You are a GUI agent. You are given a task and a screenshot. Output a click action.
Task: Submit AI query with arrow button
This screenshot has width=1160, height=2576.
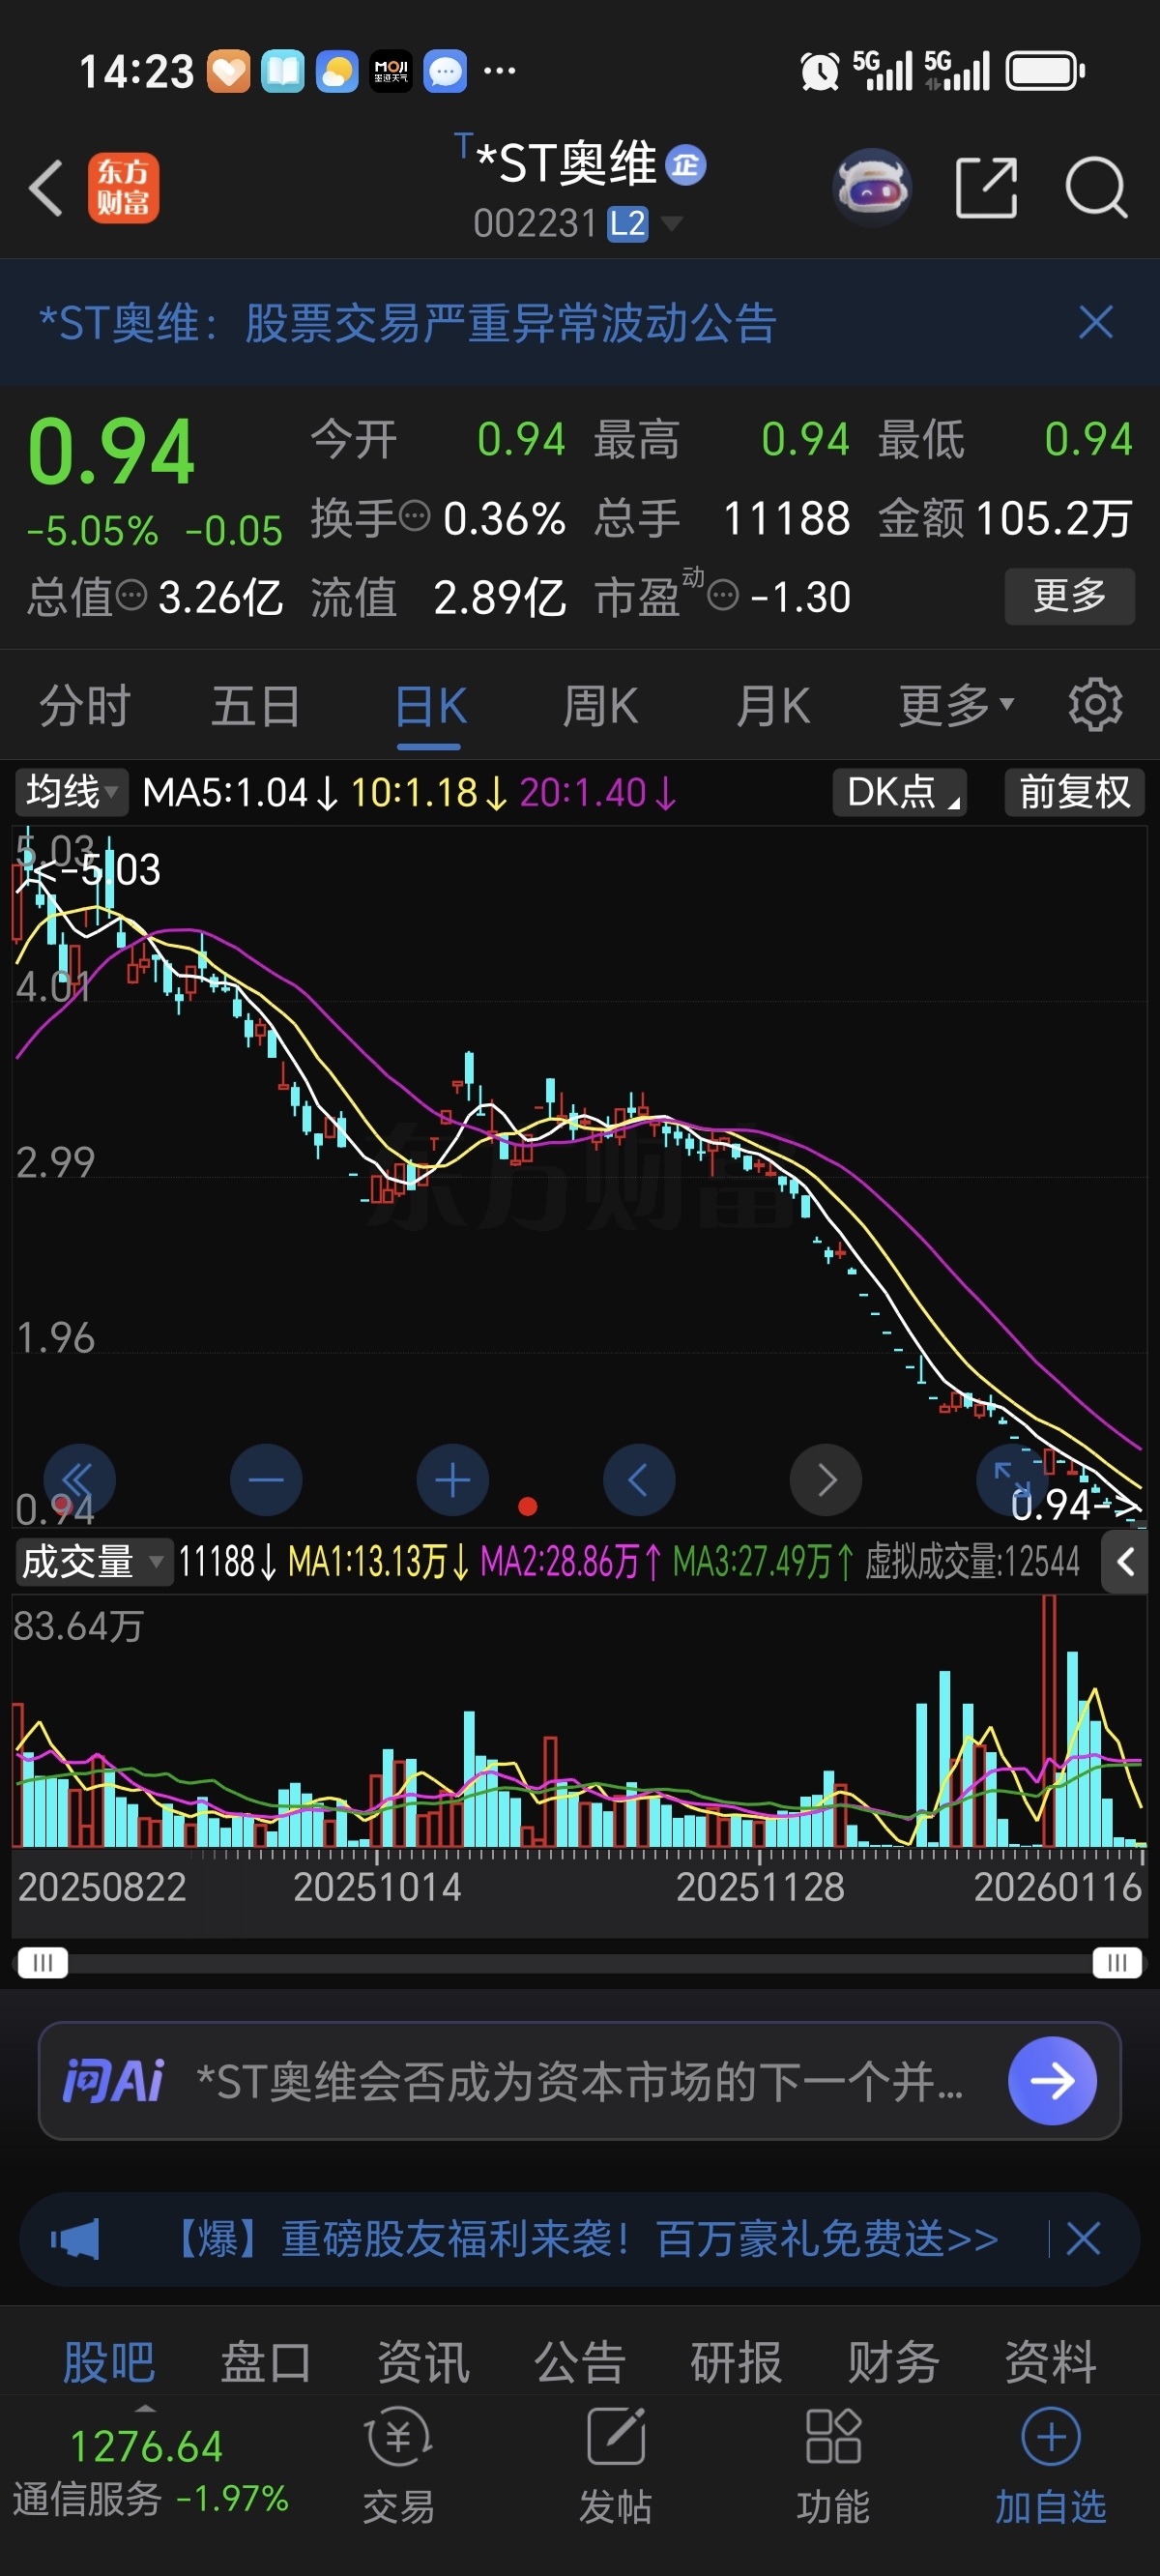point(1052,2081)
